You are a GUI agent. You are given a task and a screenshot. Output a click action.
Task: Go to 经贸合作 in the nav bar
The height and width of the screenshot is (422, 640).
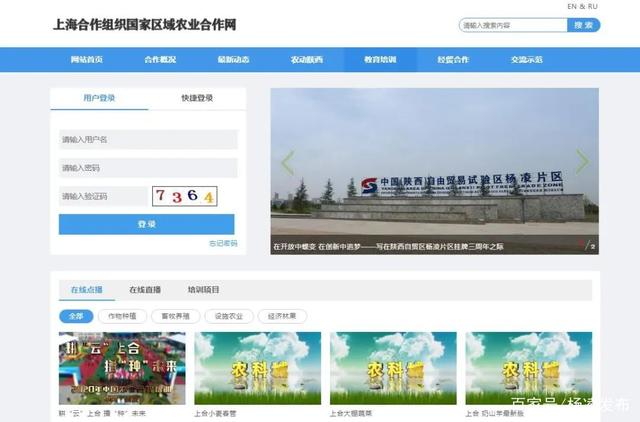(452, 60)
